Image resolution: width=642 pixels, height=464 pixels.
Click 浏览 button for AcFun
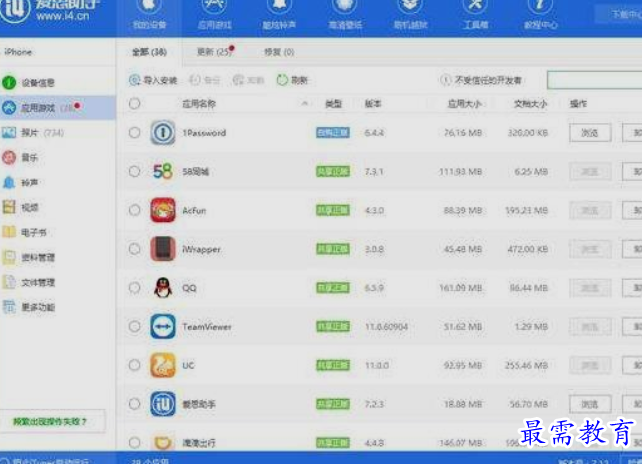click(x=590, y=210)
